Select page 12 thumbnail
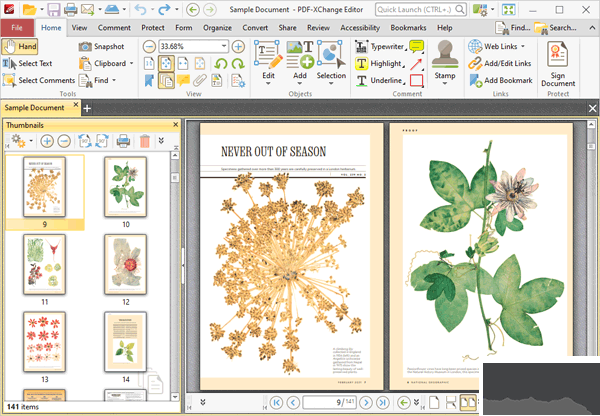600x416 pixels. 126,268
